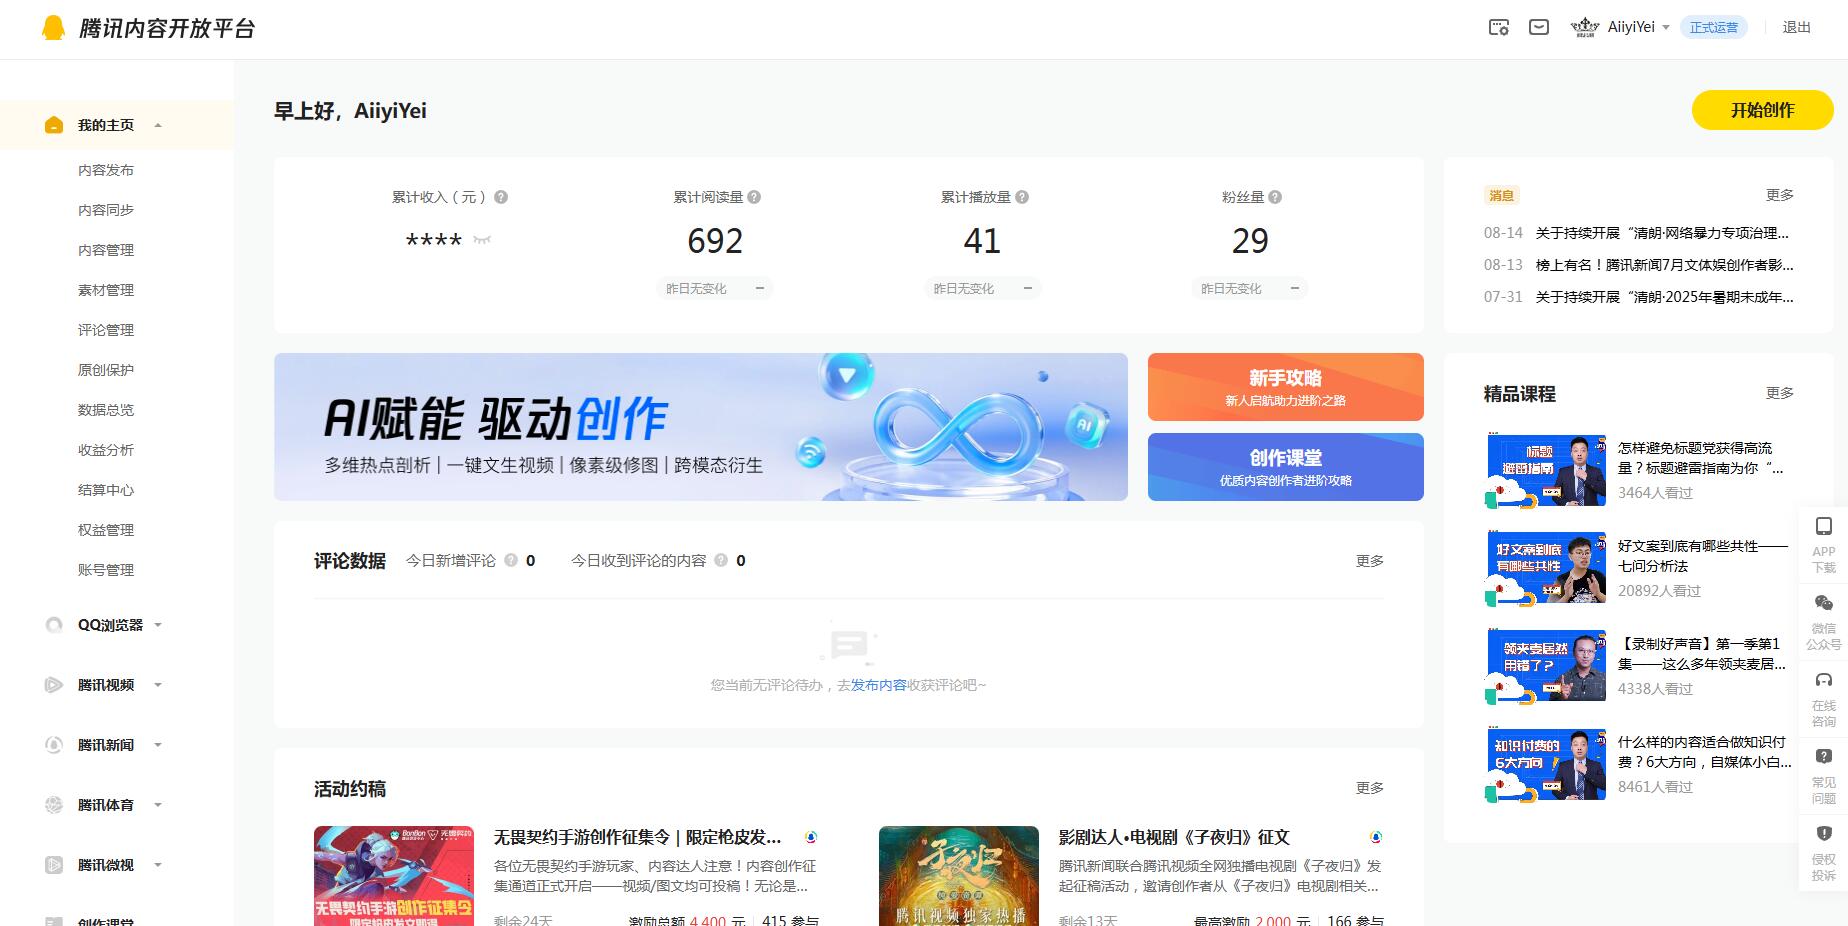Click 更多 in the 精品课程 panel

(1780, 393)
